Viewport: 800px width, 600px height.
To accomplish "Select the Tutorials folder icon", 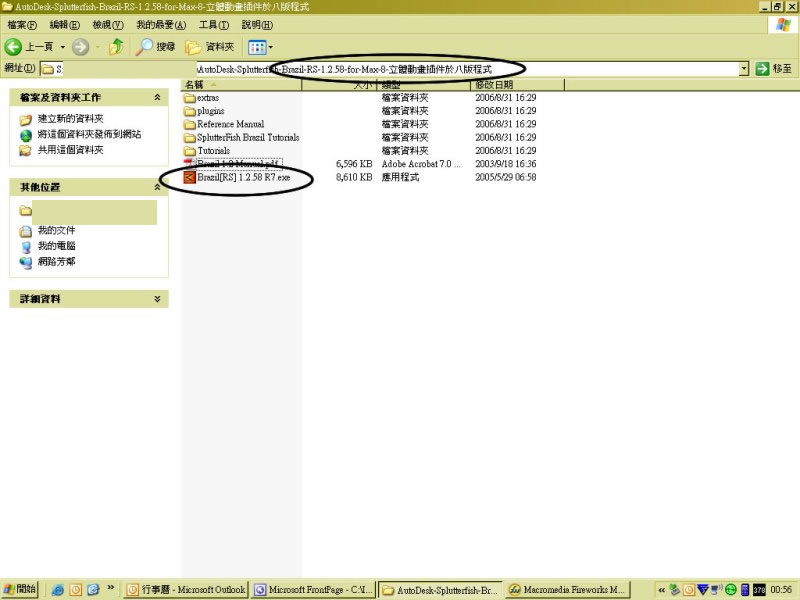I will tap(190, 151).
